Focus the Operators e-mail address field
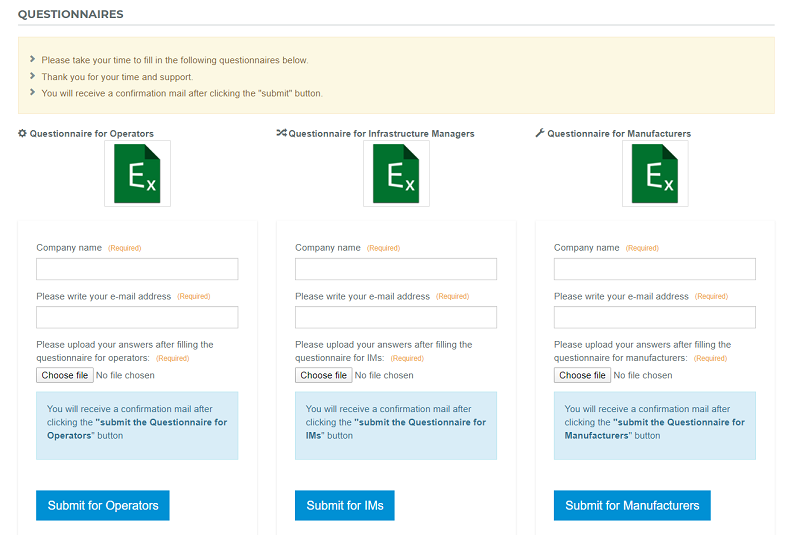Image resolution: width=800 pixels, height=535 pixels. [x=137, y=317]
